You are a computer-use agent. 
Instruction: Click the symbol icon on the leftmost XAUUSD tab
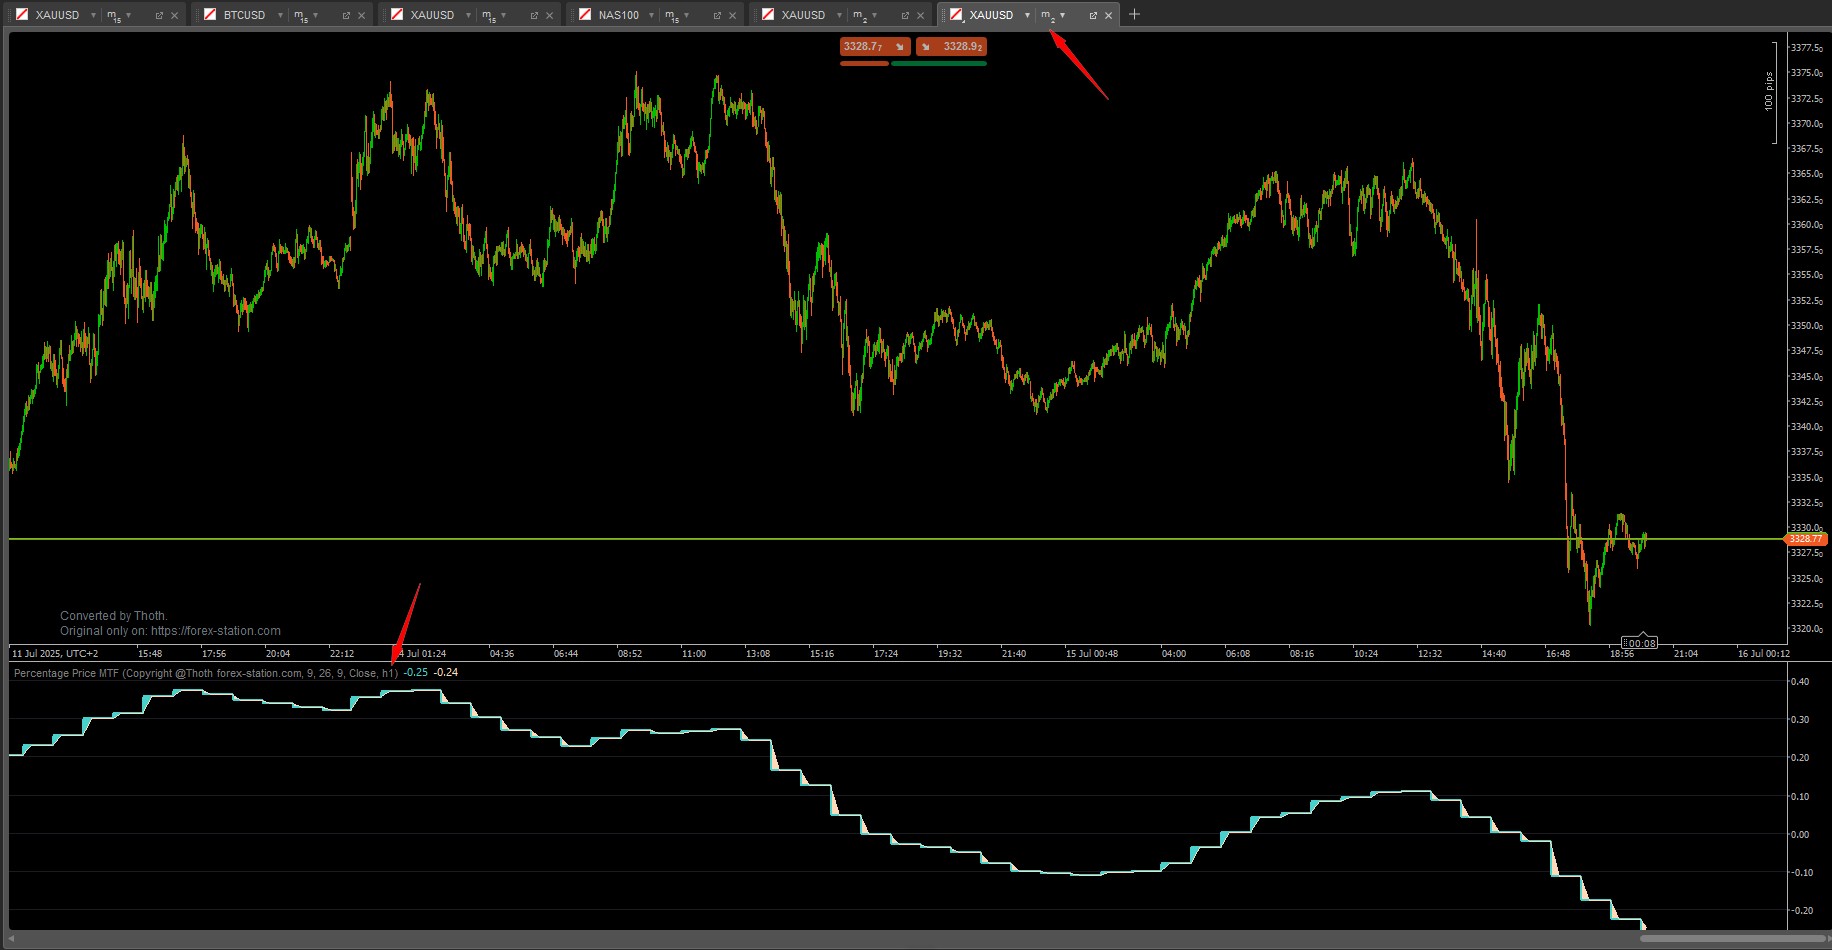click(x=22, y=15)
